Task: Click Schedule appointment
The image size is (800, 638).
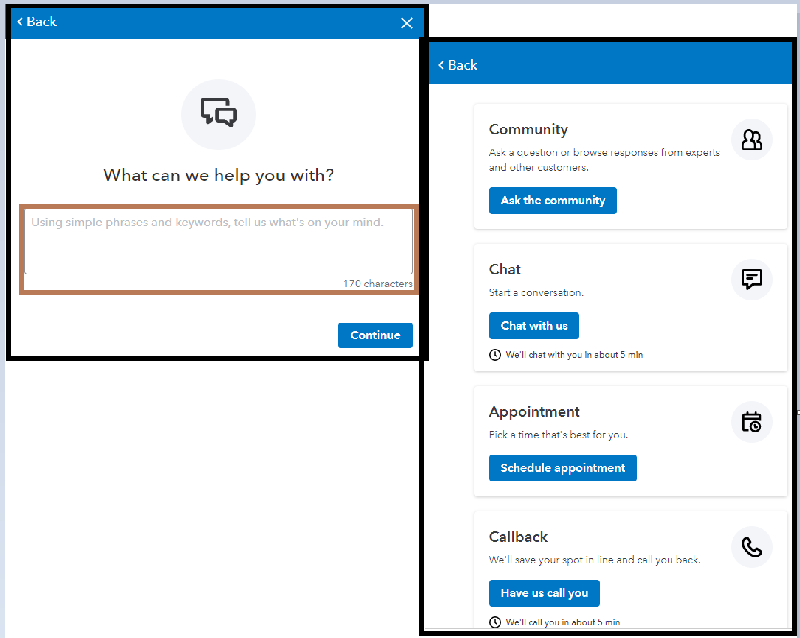Action: (562, 467)
